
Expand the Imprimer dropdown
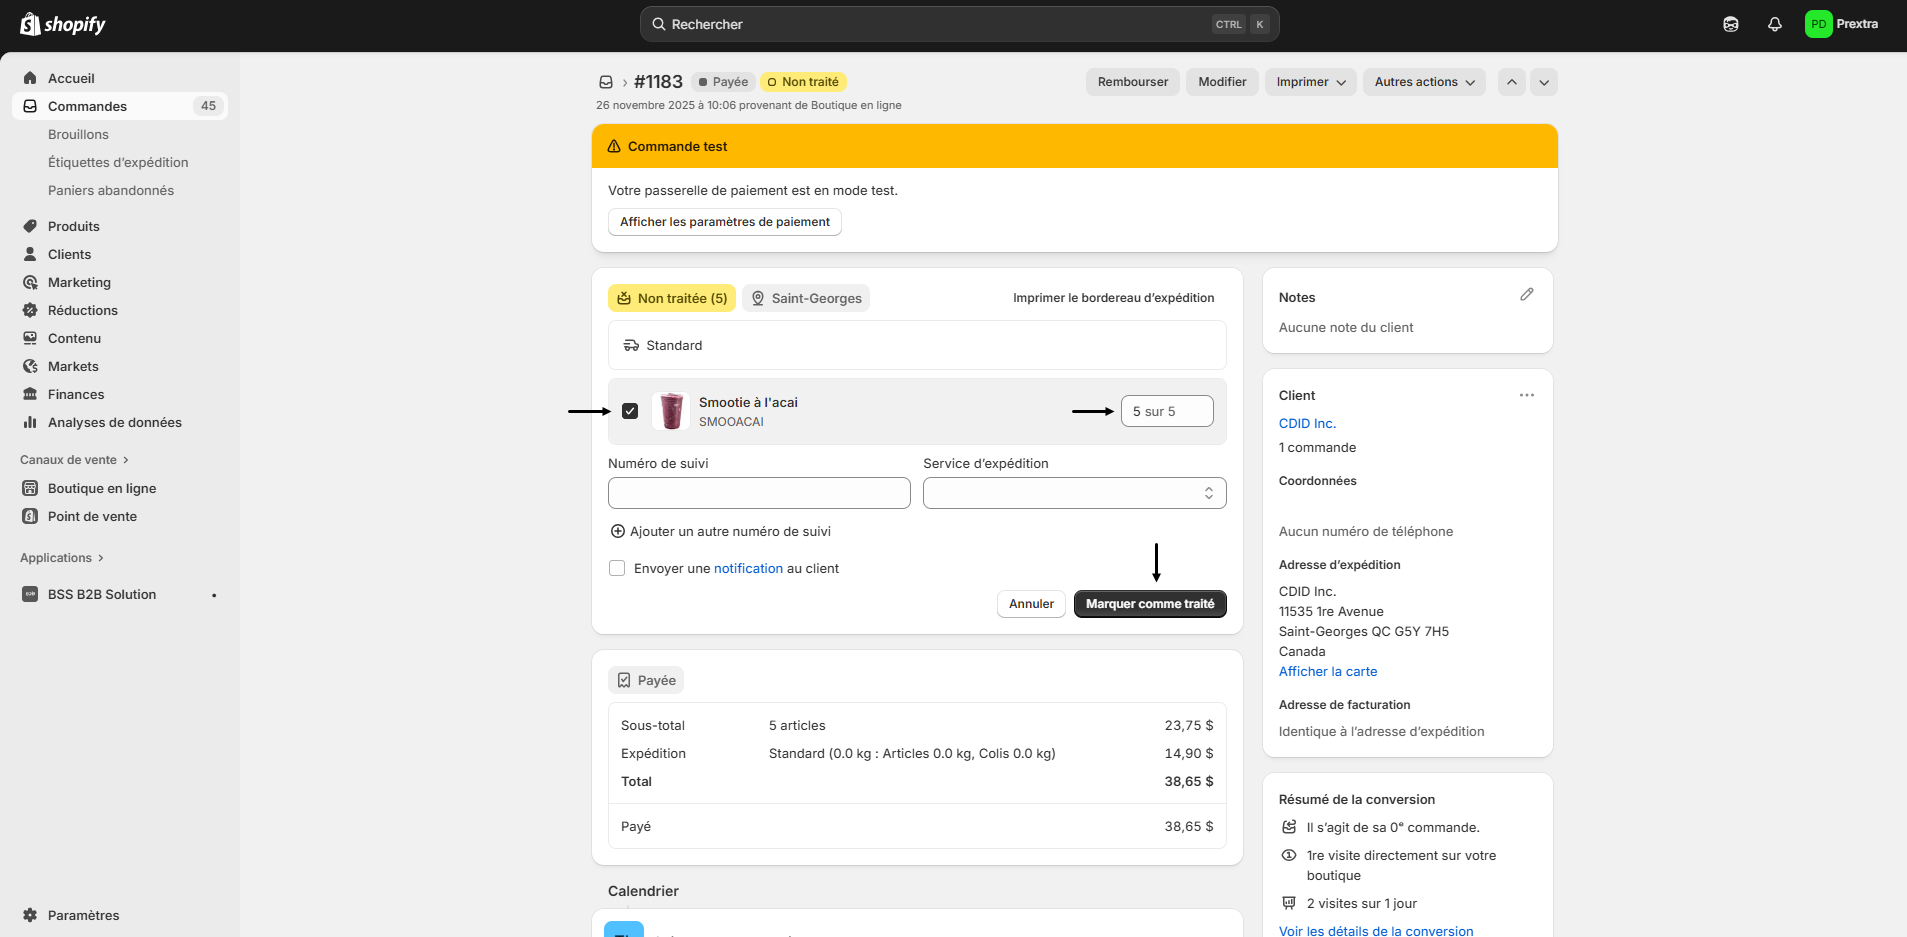1310,82
